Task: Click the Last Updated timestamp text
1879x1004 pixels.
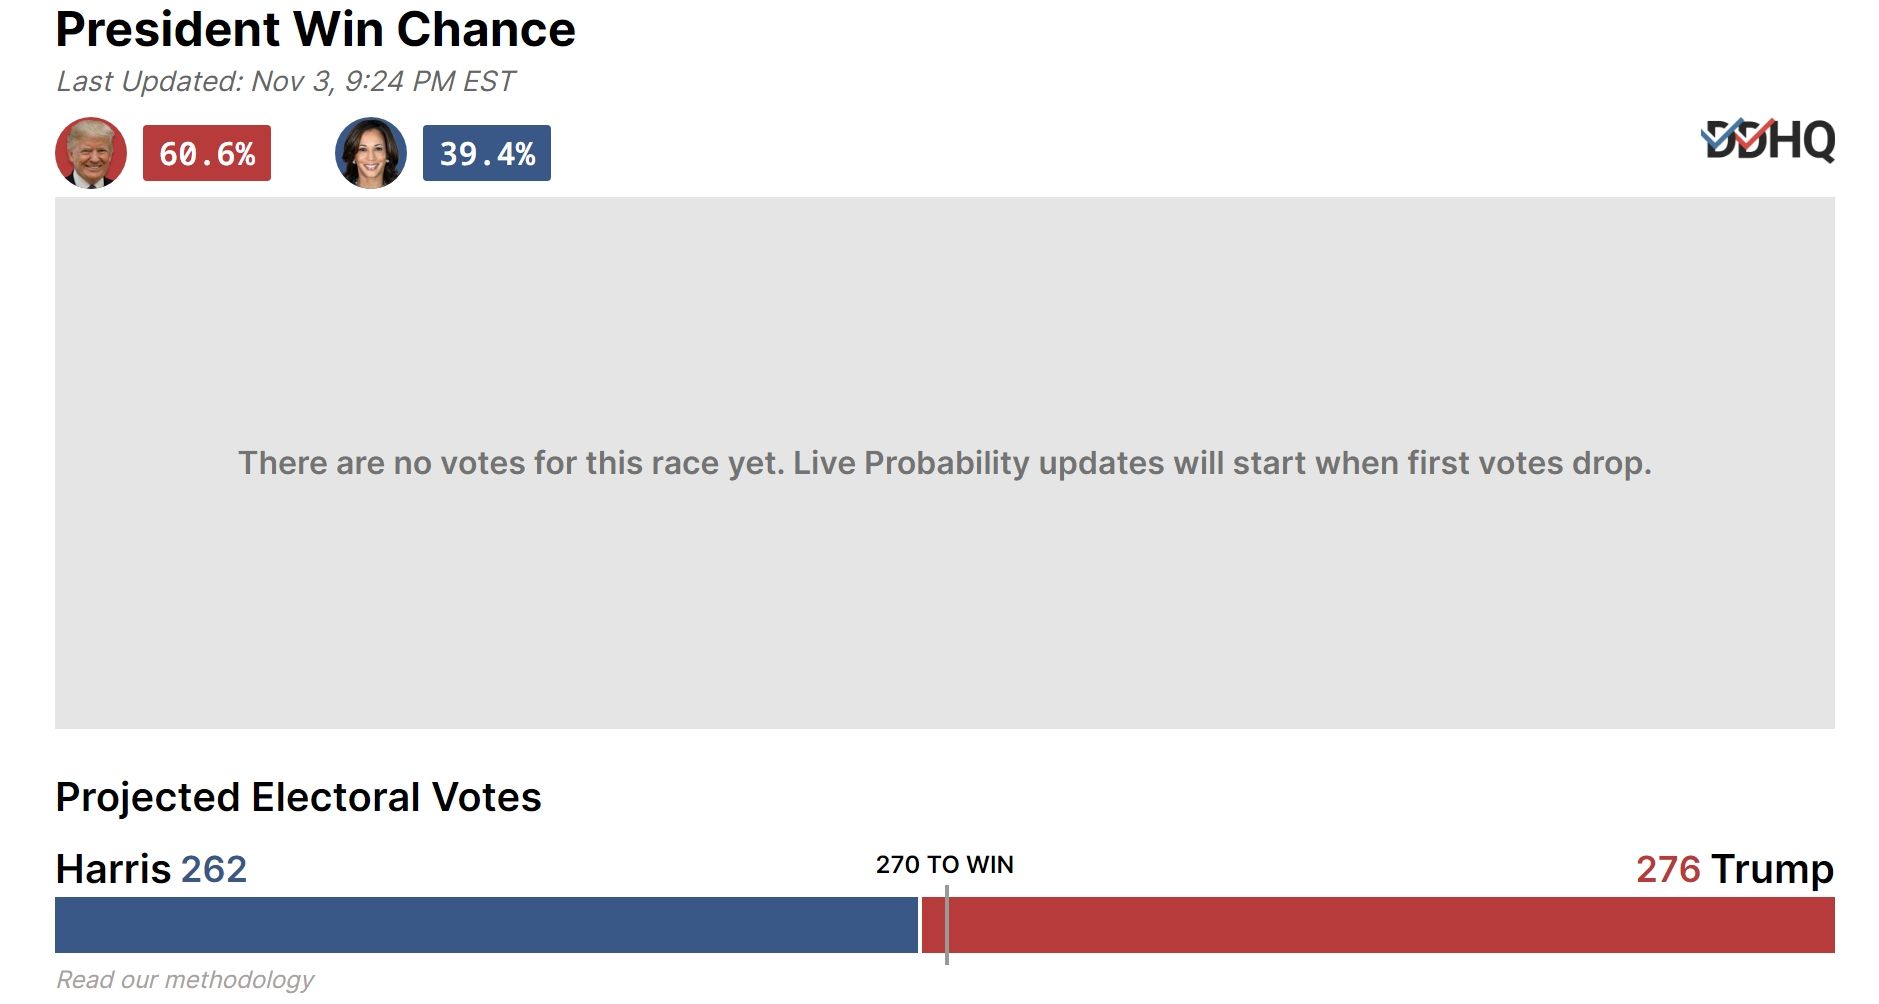Action: click(286, 81)
